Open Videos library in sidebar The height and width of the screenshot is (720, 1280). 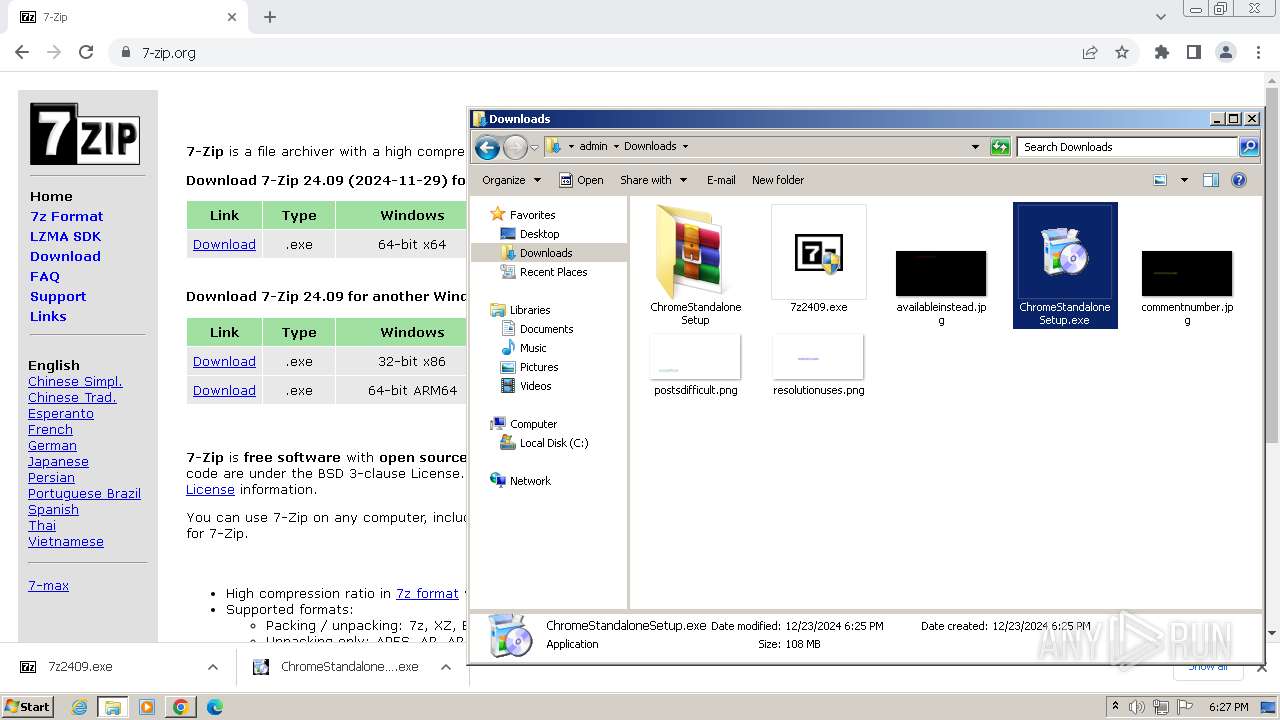click(526, 386)
